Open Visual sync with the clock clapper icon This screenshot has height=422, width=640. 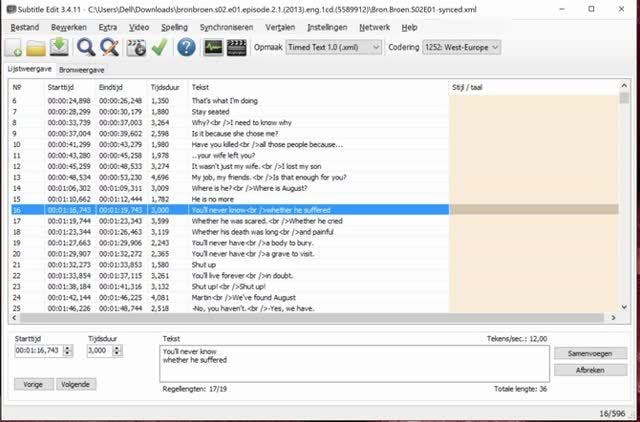136,47
